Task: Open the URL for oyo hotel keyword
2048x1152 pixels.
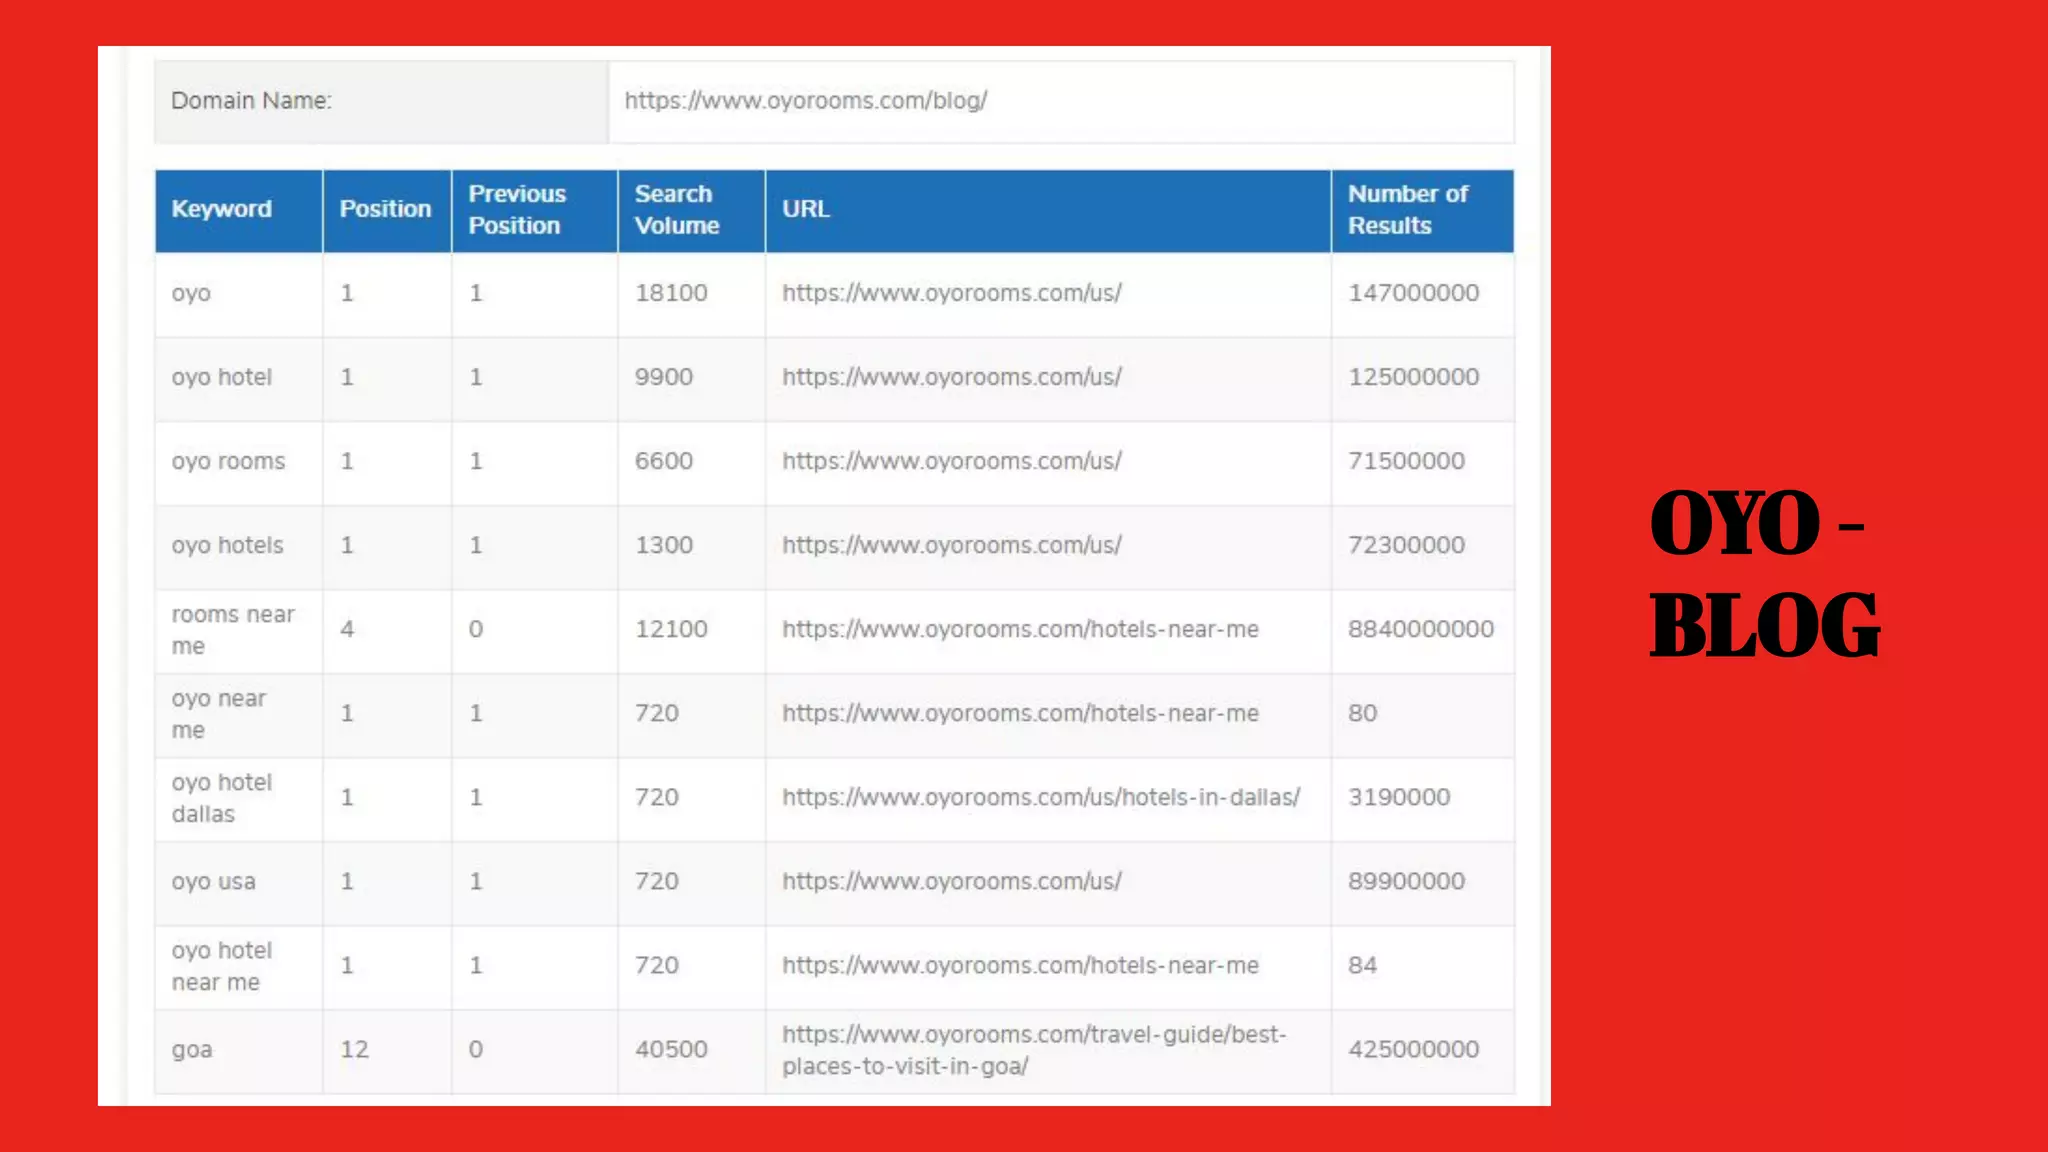Action: [951, 377]
